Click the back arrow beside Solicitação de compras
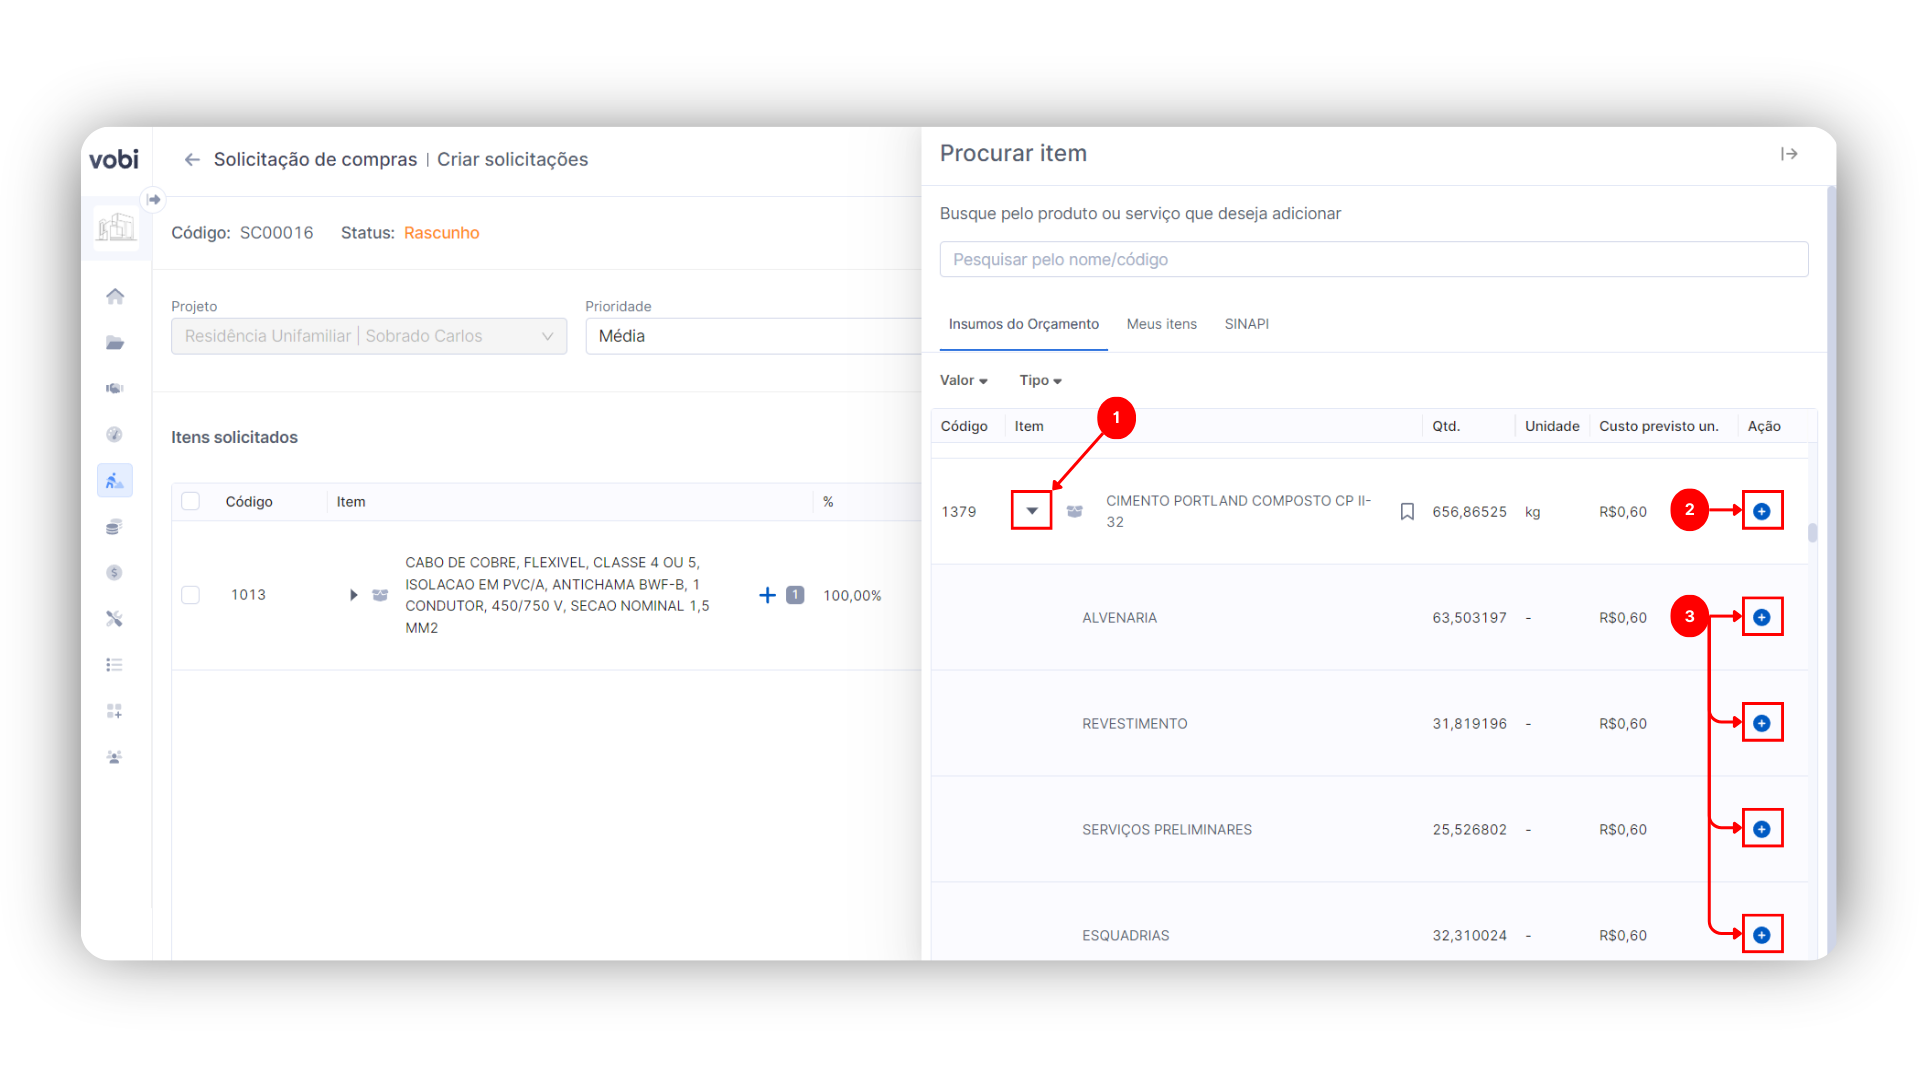The width and height of the screenshot is (1920, 1080). coord(192,160)
